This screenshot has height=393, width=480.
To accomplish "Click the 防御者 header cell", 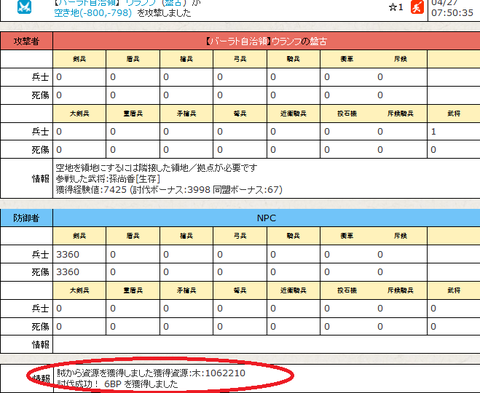I will click(x=26, y=218).
